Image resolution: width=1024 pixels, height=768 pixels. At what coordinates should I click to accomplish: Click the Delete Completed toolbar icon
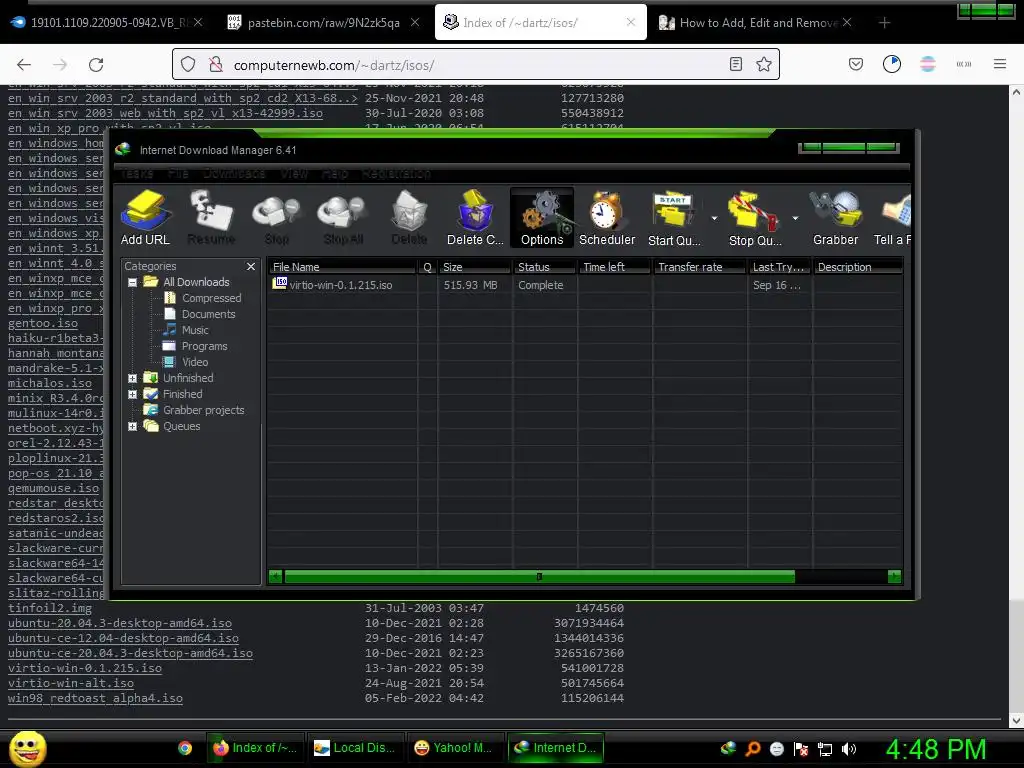coord(475,217)
